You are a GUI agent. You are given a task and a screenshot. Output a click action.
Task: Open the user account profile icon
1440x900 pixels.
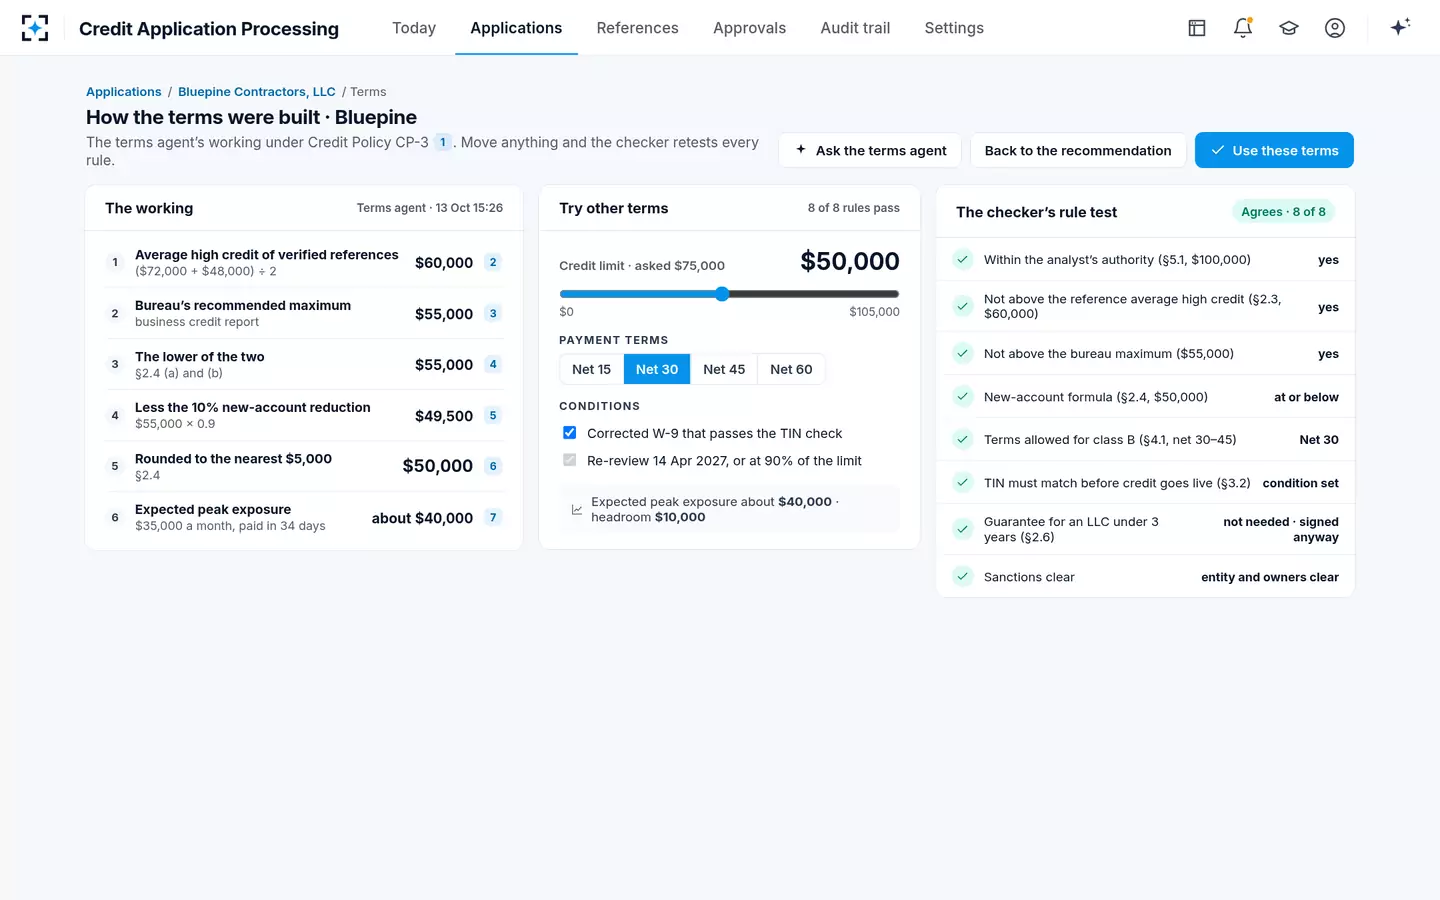[1335, 28]
